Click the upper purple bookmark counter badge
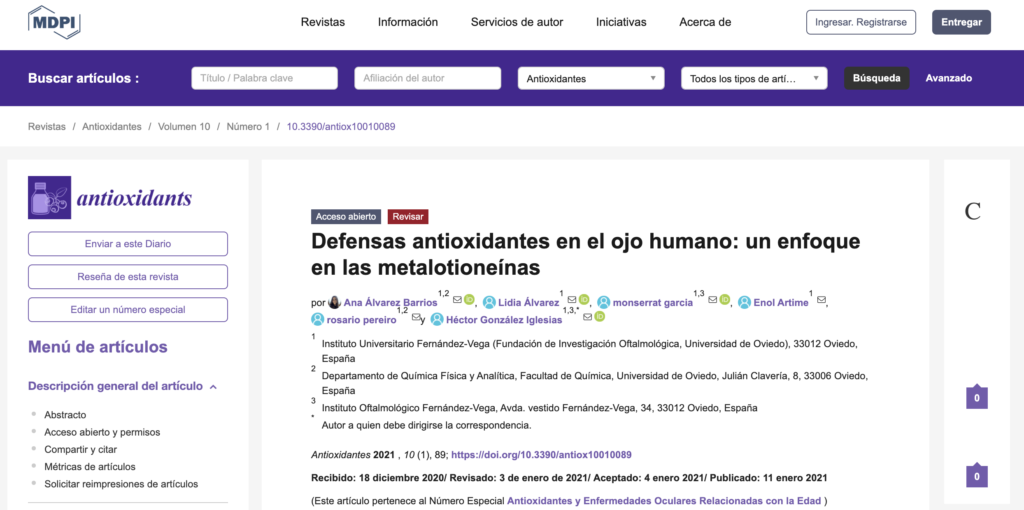This screenshot has width=1024, height=510. click(x=976, y=398)
